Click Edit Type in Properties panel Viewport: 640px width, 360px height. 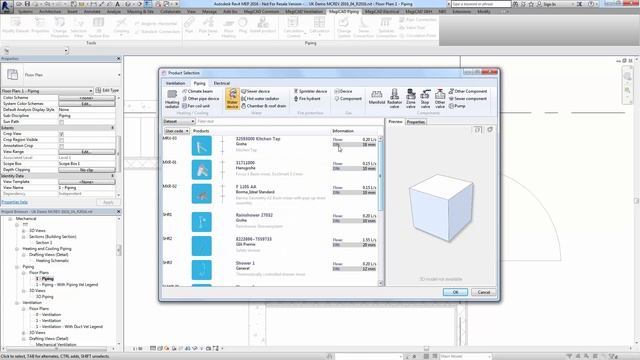[x=107, y=91]
